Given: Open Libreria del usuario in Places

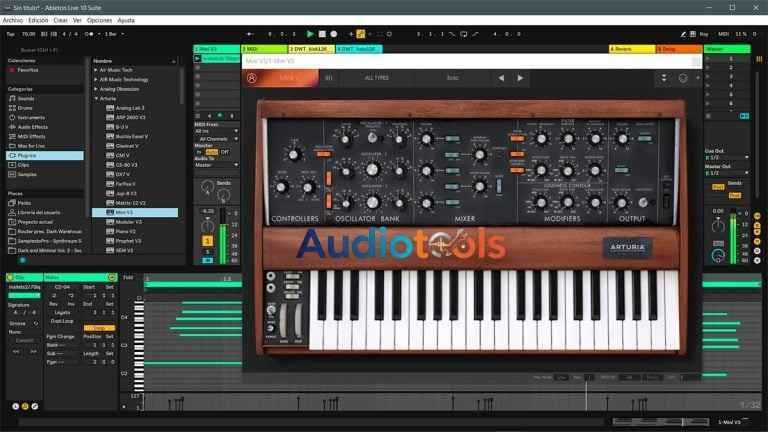Looking at the screenshot, I should (x=34, y=213).
